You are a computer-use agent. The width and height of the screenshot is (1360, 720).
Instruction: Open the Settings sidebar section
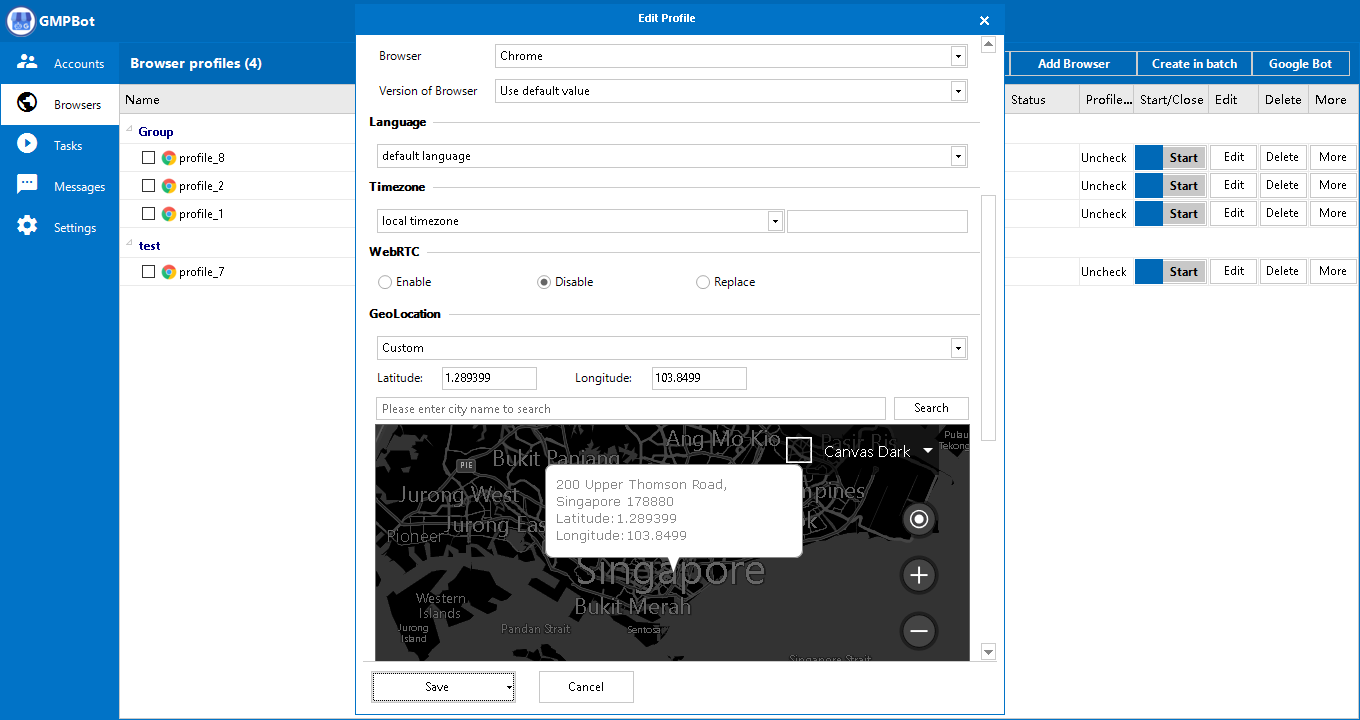tap(60, 227)
